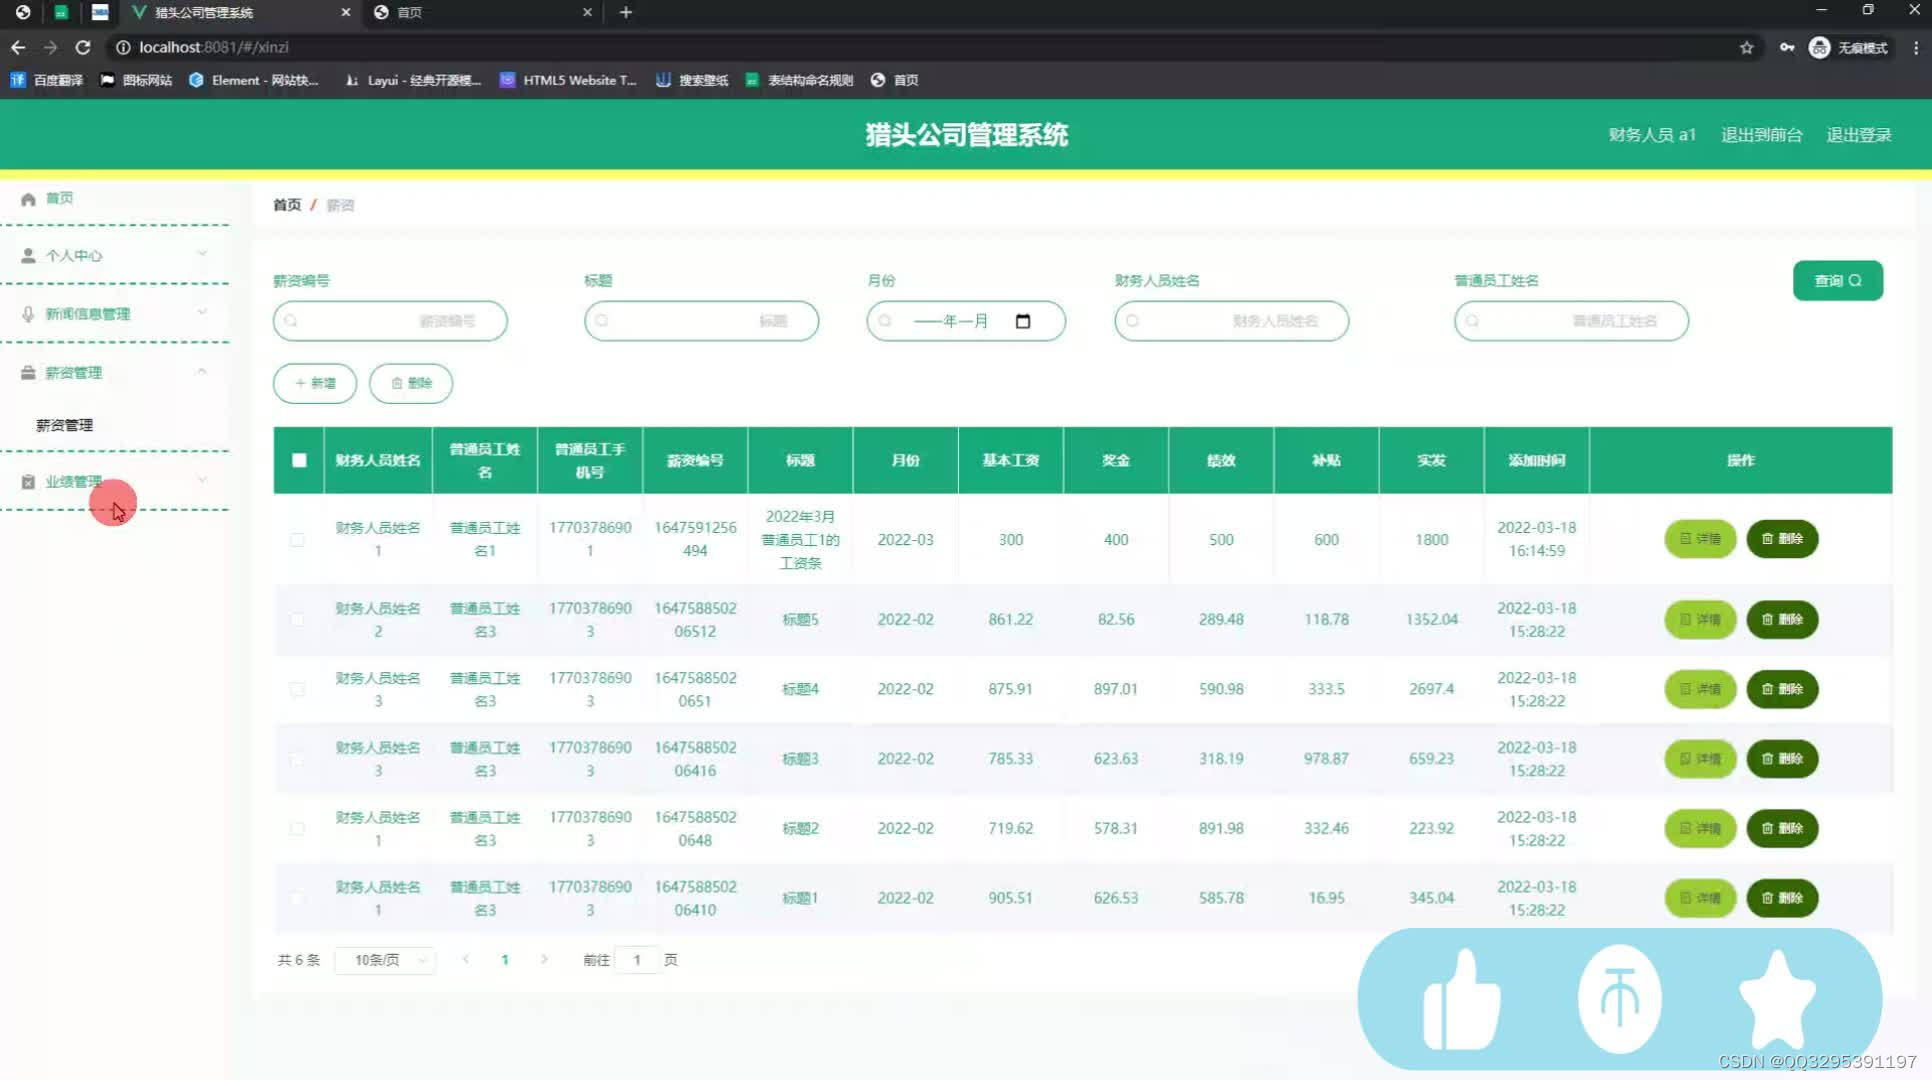Click the news management microphone icon

[28, 314]
